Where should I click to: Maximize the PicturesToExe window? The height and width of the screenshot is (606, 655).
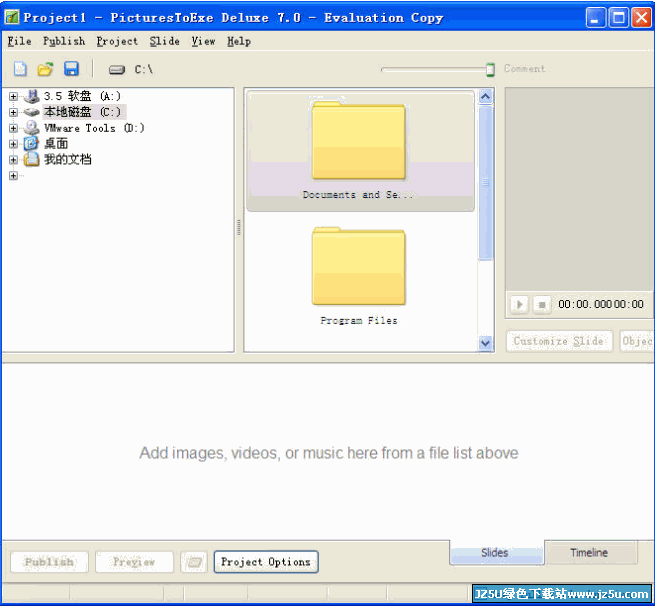point(619,18)
